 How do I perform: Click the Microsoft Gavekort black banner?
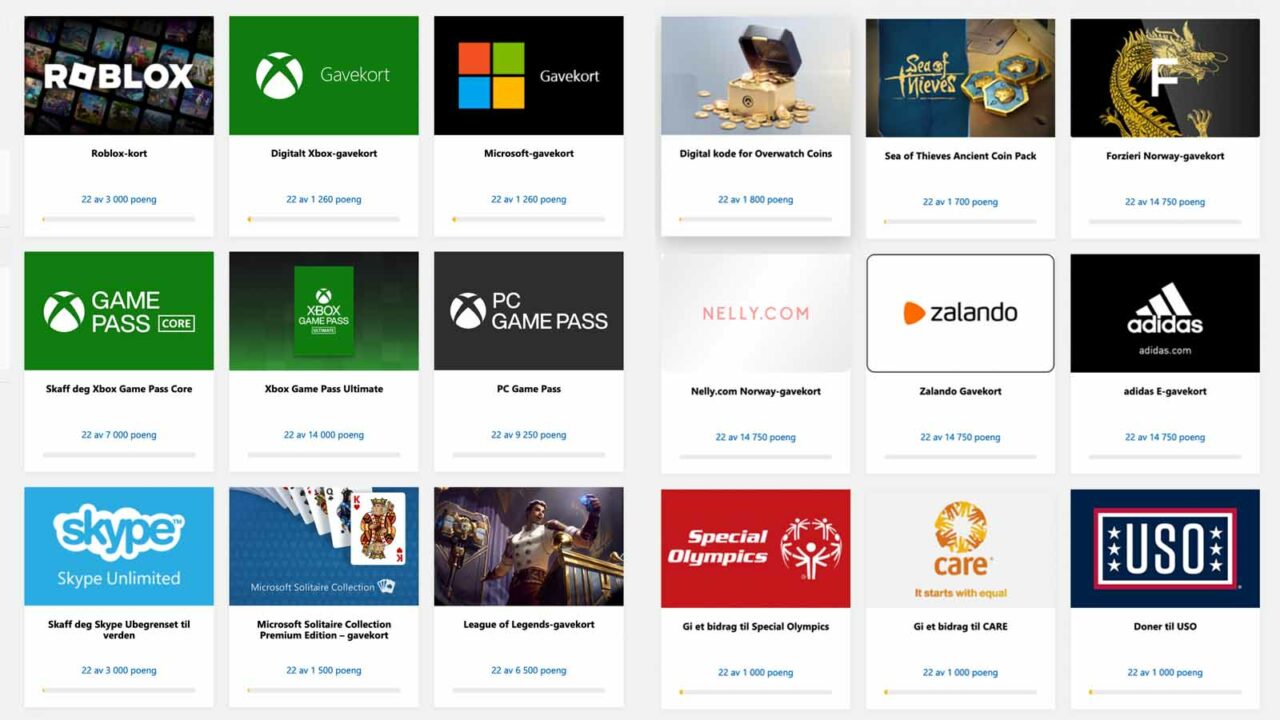pos(529,75)
